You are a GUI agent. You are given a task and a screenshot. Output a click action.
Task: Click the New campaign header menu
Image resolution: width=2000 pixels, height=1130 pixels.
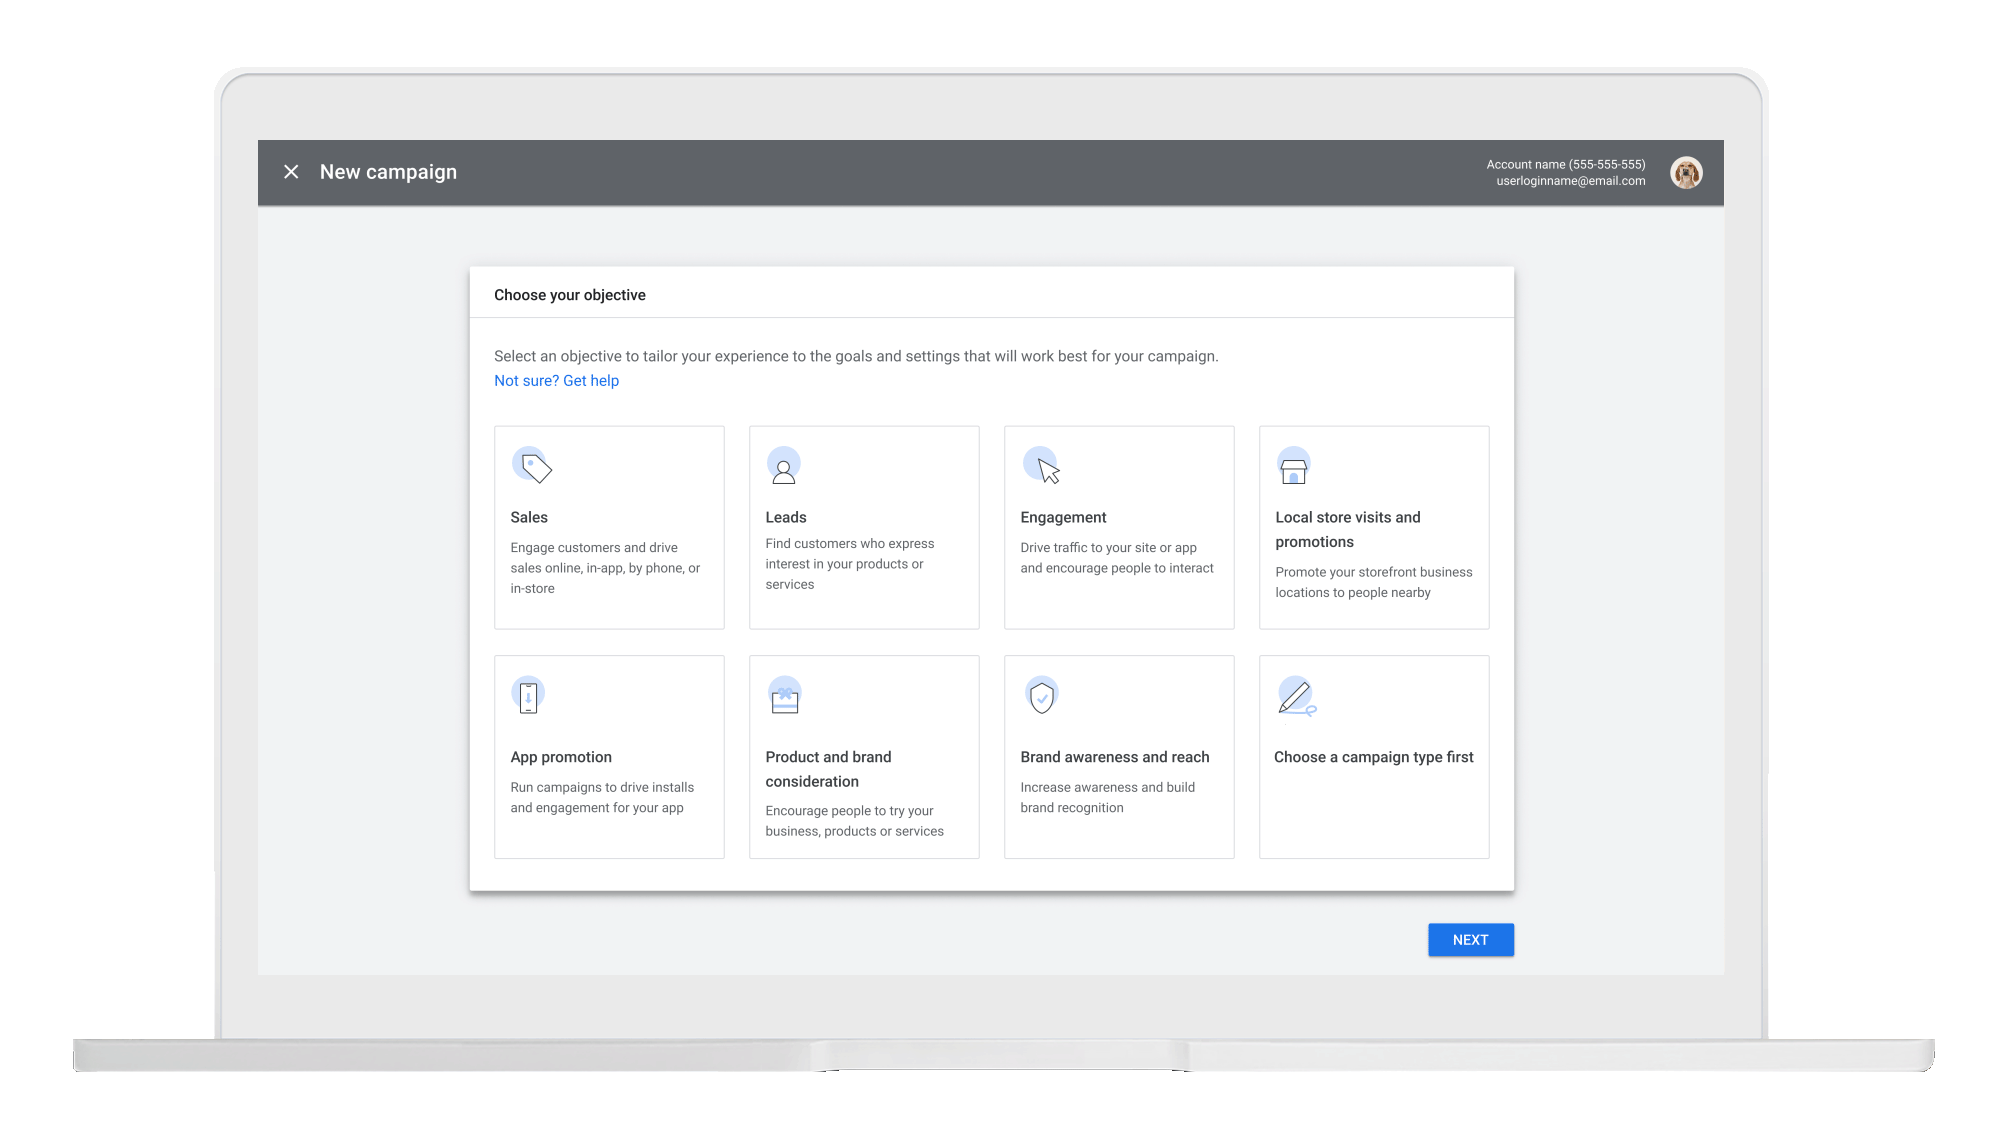coord(389,172)
